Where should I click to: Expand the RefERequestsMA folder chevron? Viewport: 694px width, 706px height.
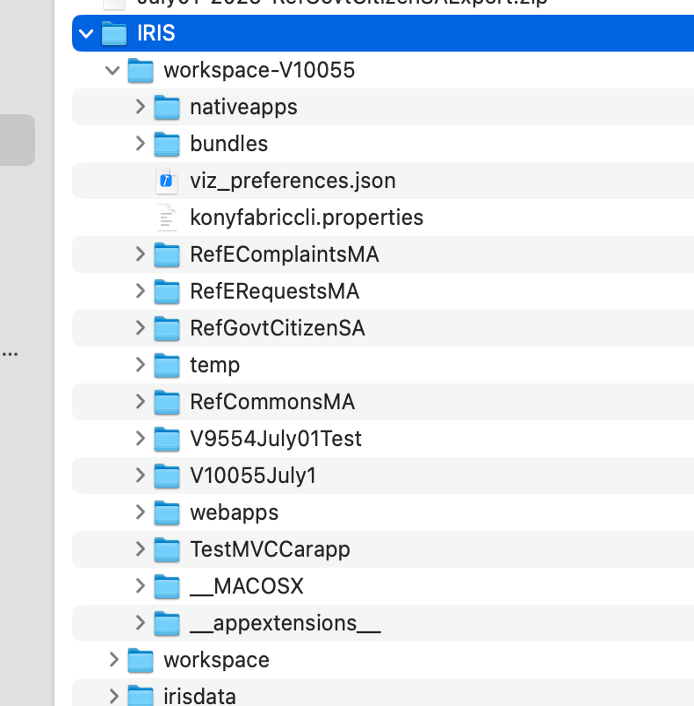tap(140, 291)
